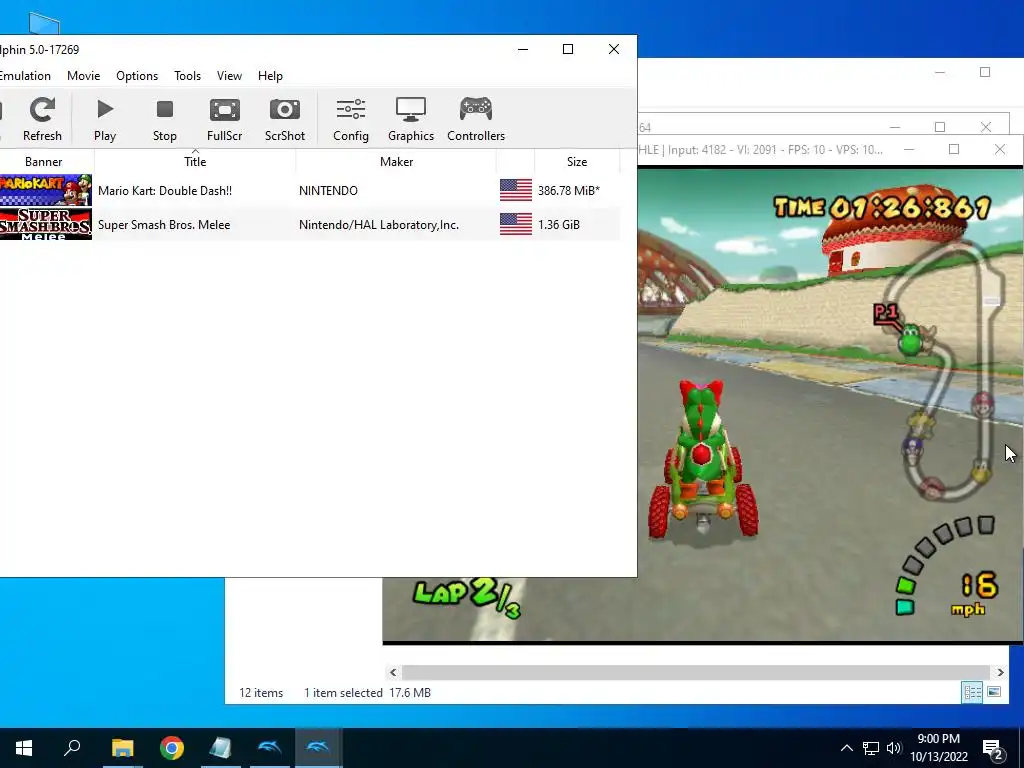Click Nintendo/HAL Laboratory,Inc. maker cell
Screen dimensions: 1024x768
click(x=379, y=225)
